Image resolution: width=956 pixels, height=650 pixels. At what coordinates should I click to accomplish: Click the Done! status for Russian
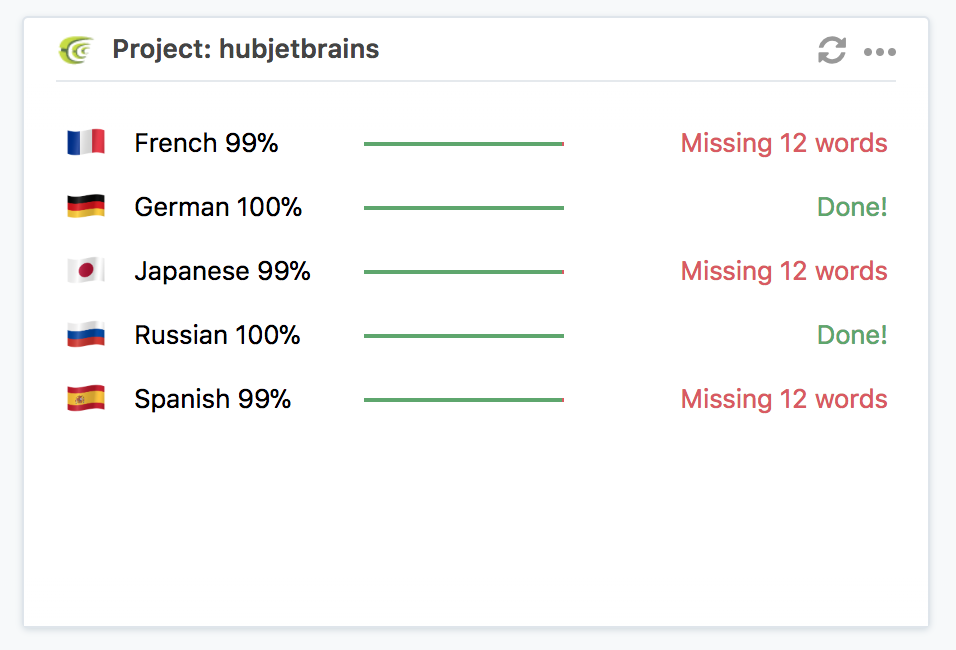point(852,335)
